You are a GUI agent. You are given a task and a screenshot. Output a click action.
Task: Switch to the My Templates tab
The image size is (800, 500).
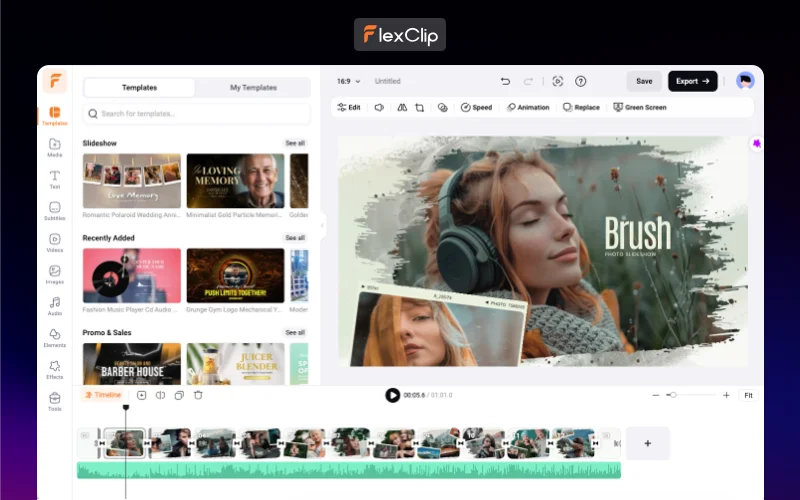pos(253,88)
